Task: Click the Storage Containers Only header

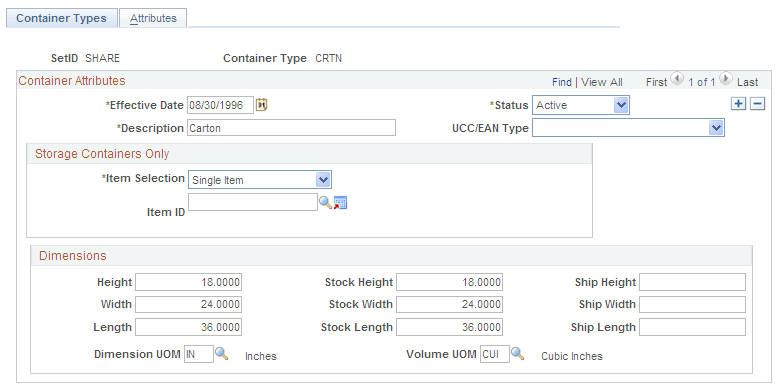Action: [102, 154]
